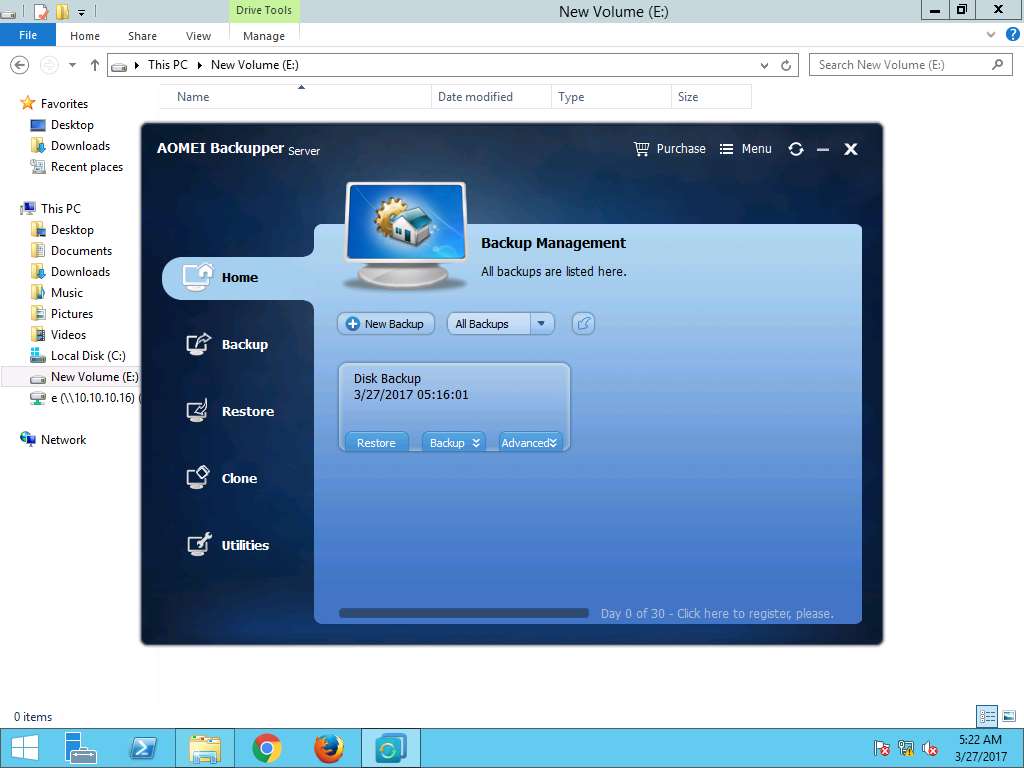This screenshot has width=1024, height=768.
Task: Click the Drive Tools contextual tab
Action: (264, 10)
